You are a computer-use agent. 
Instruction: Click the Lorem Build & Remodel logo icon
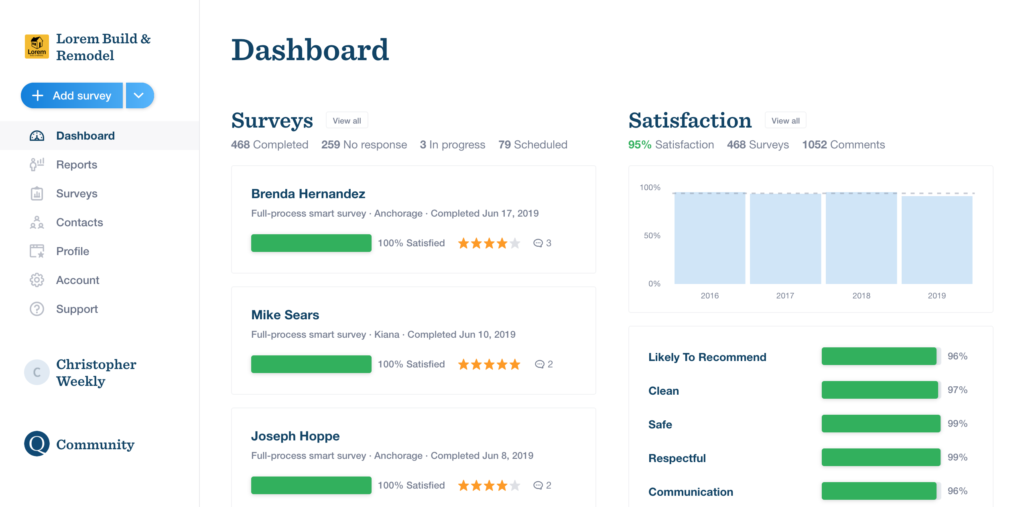37,47
